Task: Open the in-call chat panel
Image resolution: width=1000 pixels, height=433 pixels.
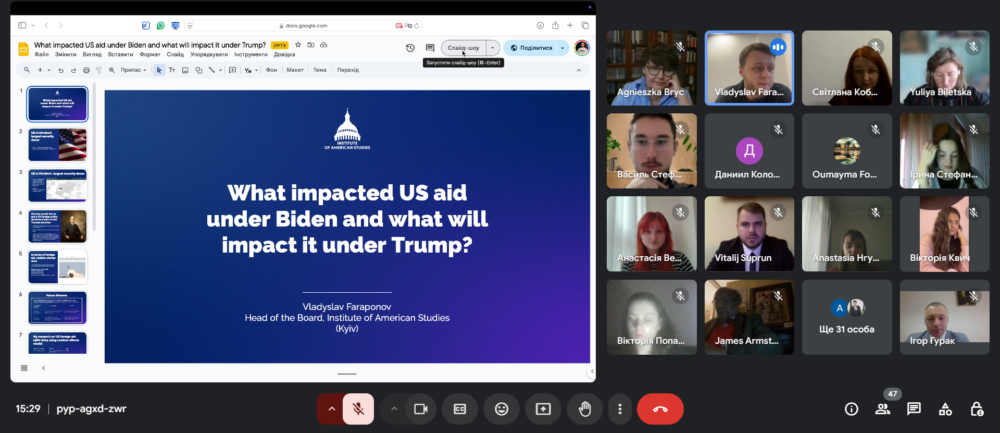Action: coord(914,409)
